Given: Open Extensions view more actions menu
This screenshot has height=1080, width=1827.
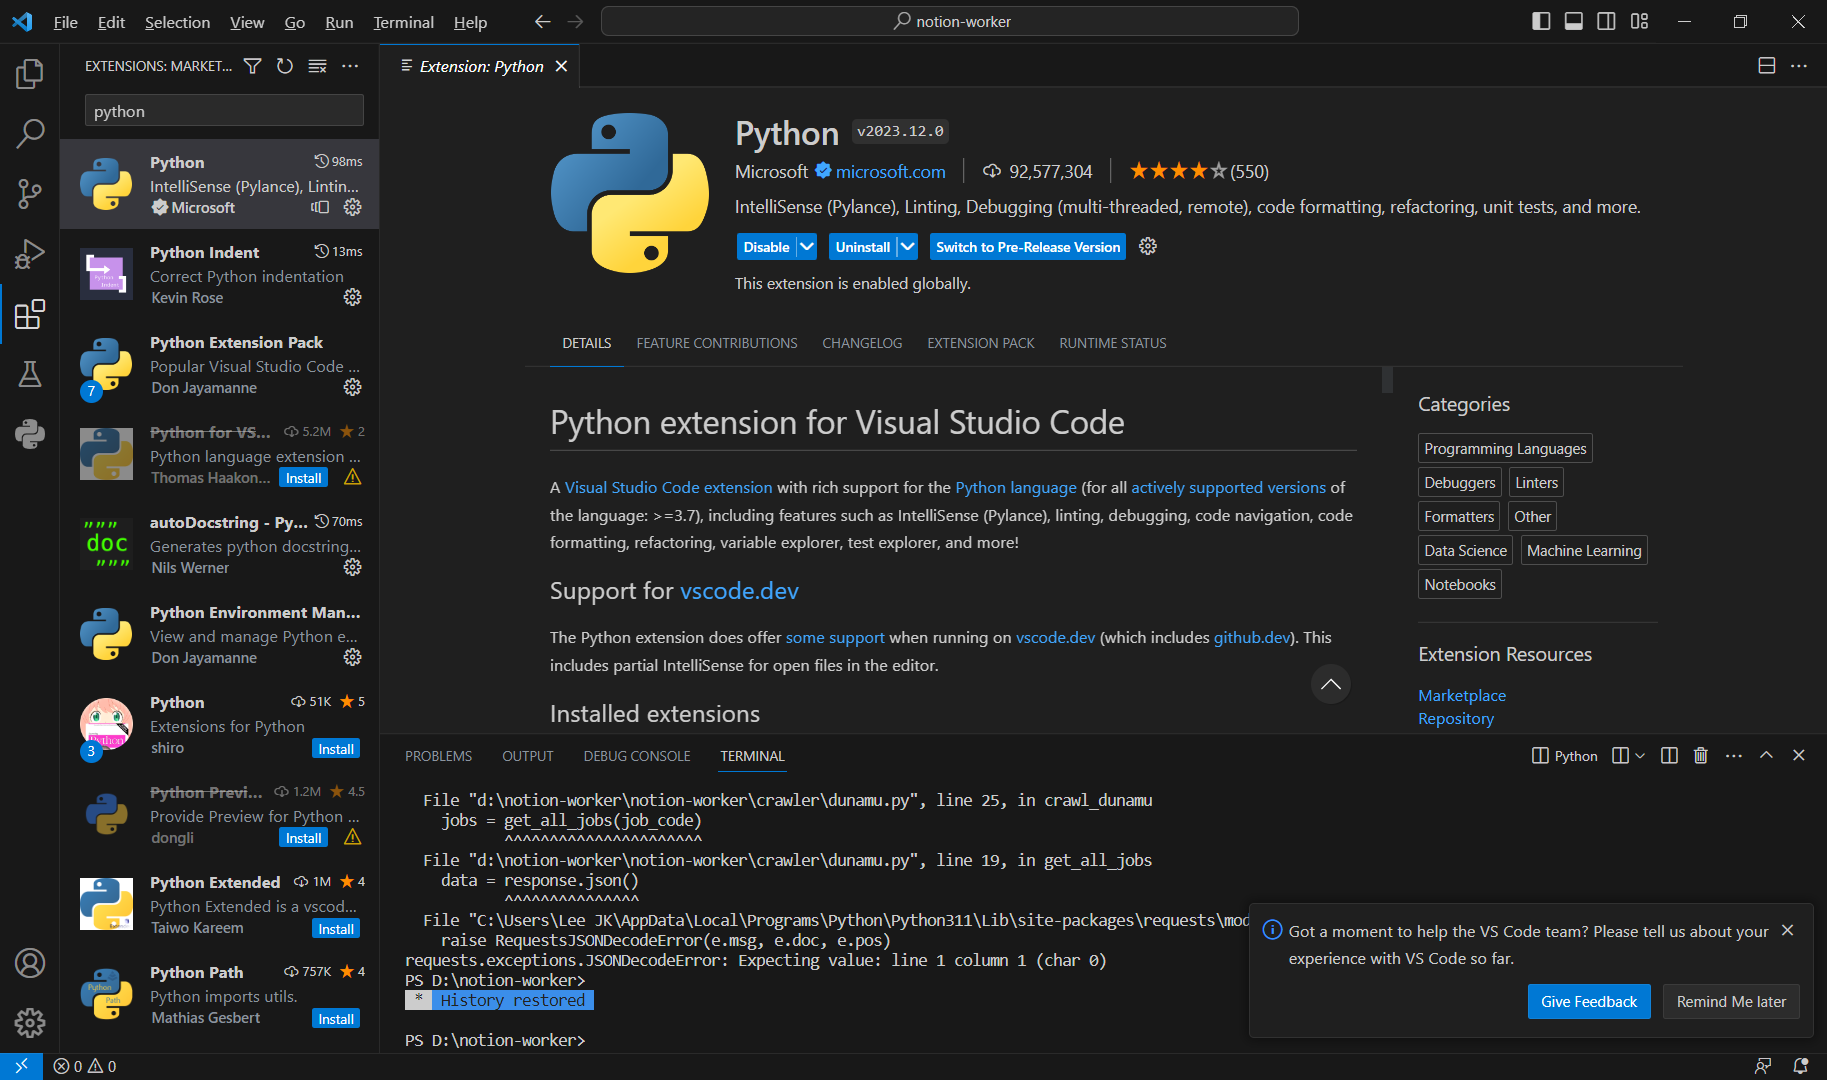Looking at the screenshot, I should pos(350,66).
